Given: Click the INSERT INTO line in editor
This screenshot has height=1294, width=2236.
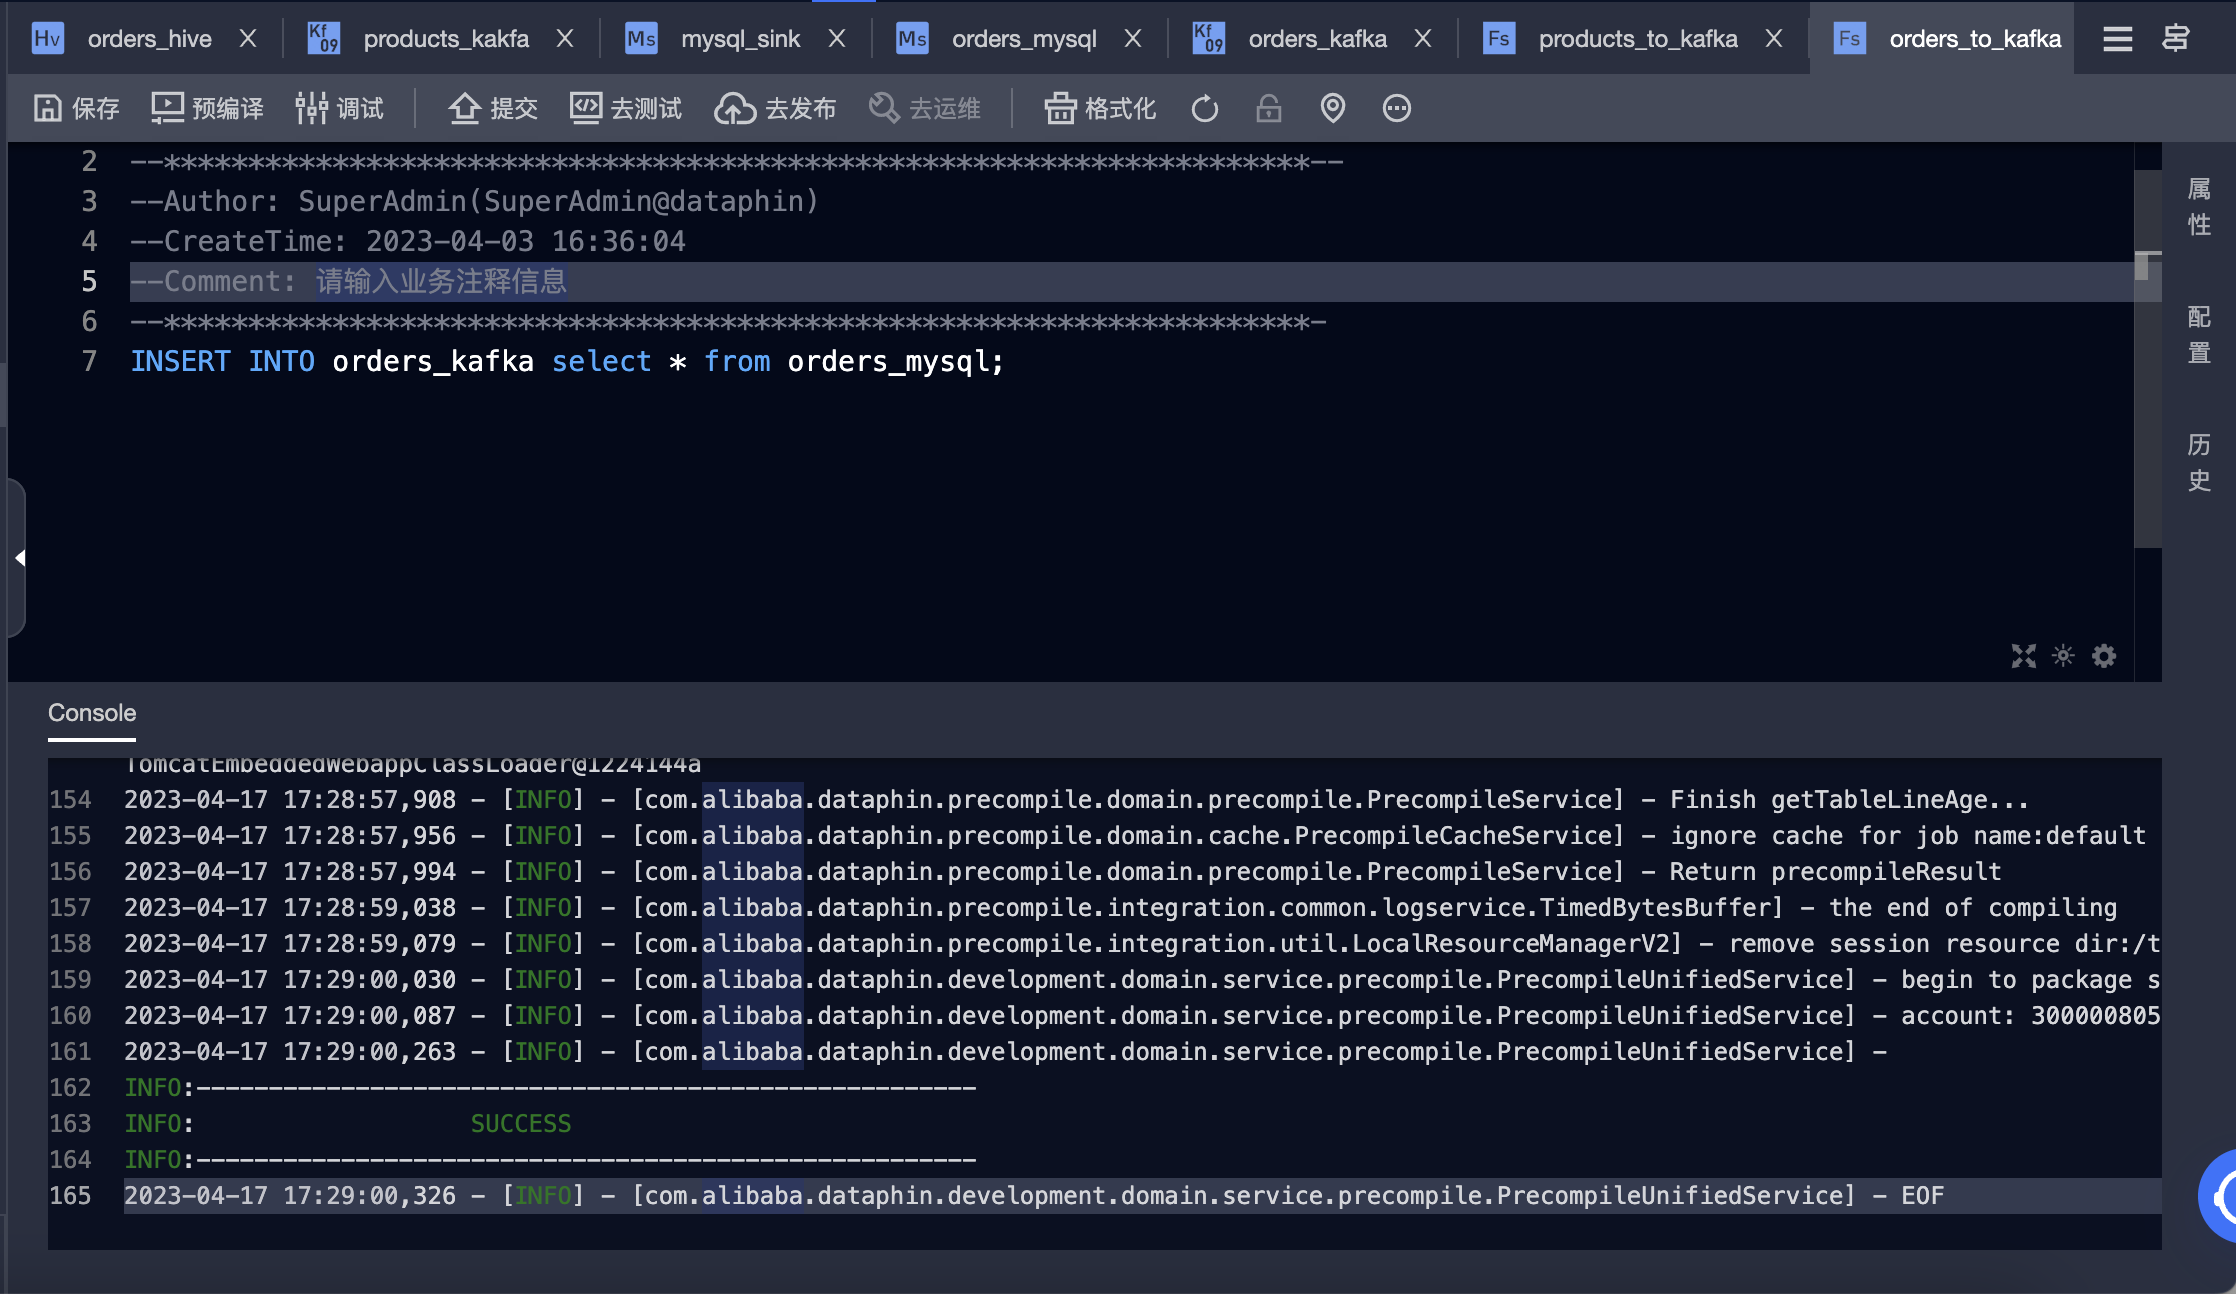Looking at the screenshot, I should tap(567, 361).
